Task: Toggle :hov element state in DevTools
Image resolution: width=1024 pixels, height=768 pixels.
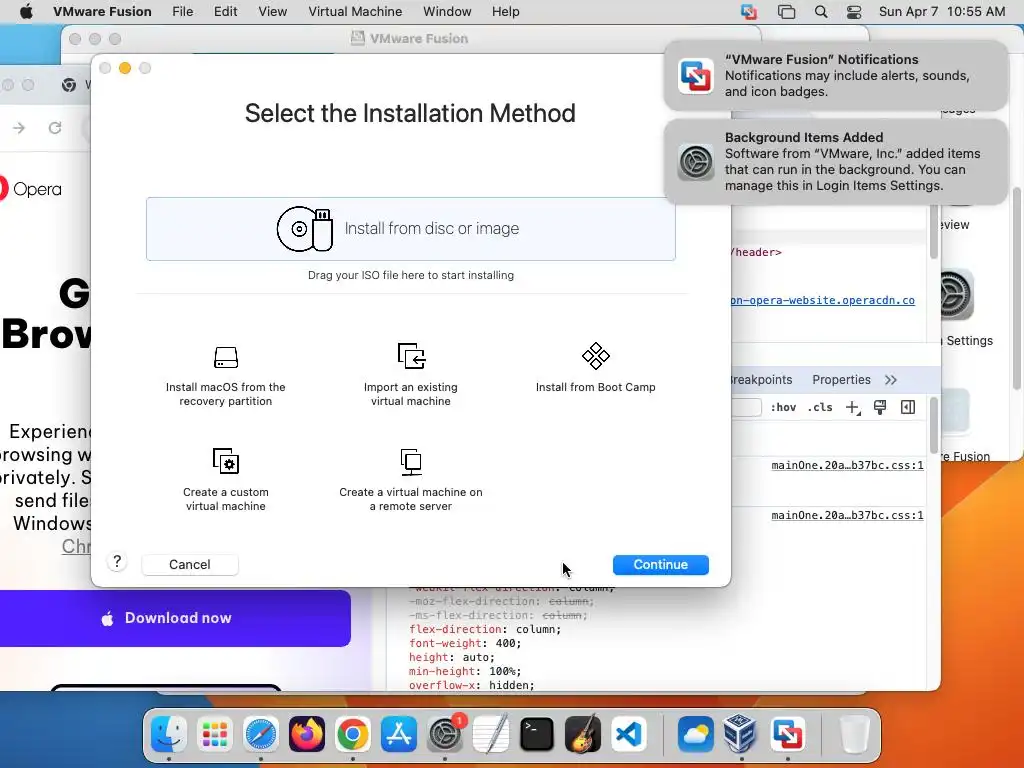Action: (783, 408)
